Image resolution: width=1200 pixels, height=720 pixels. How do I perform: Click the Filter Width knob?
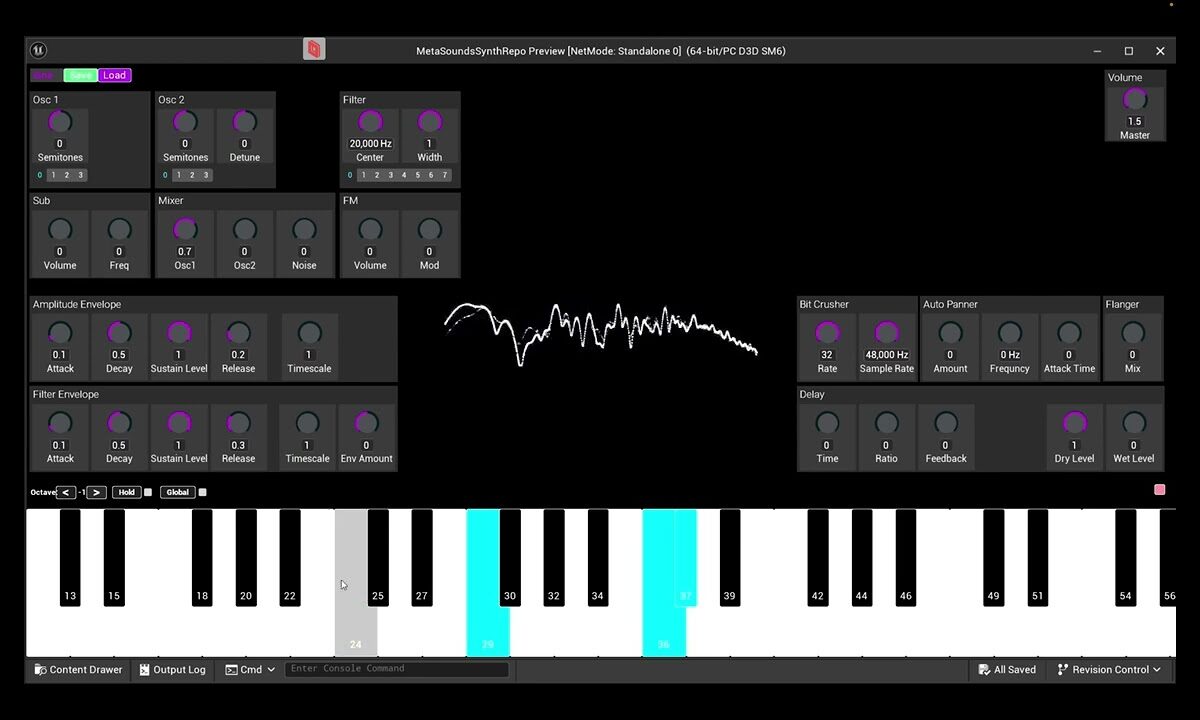coord(430,122)
